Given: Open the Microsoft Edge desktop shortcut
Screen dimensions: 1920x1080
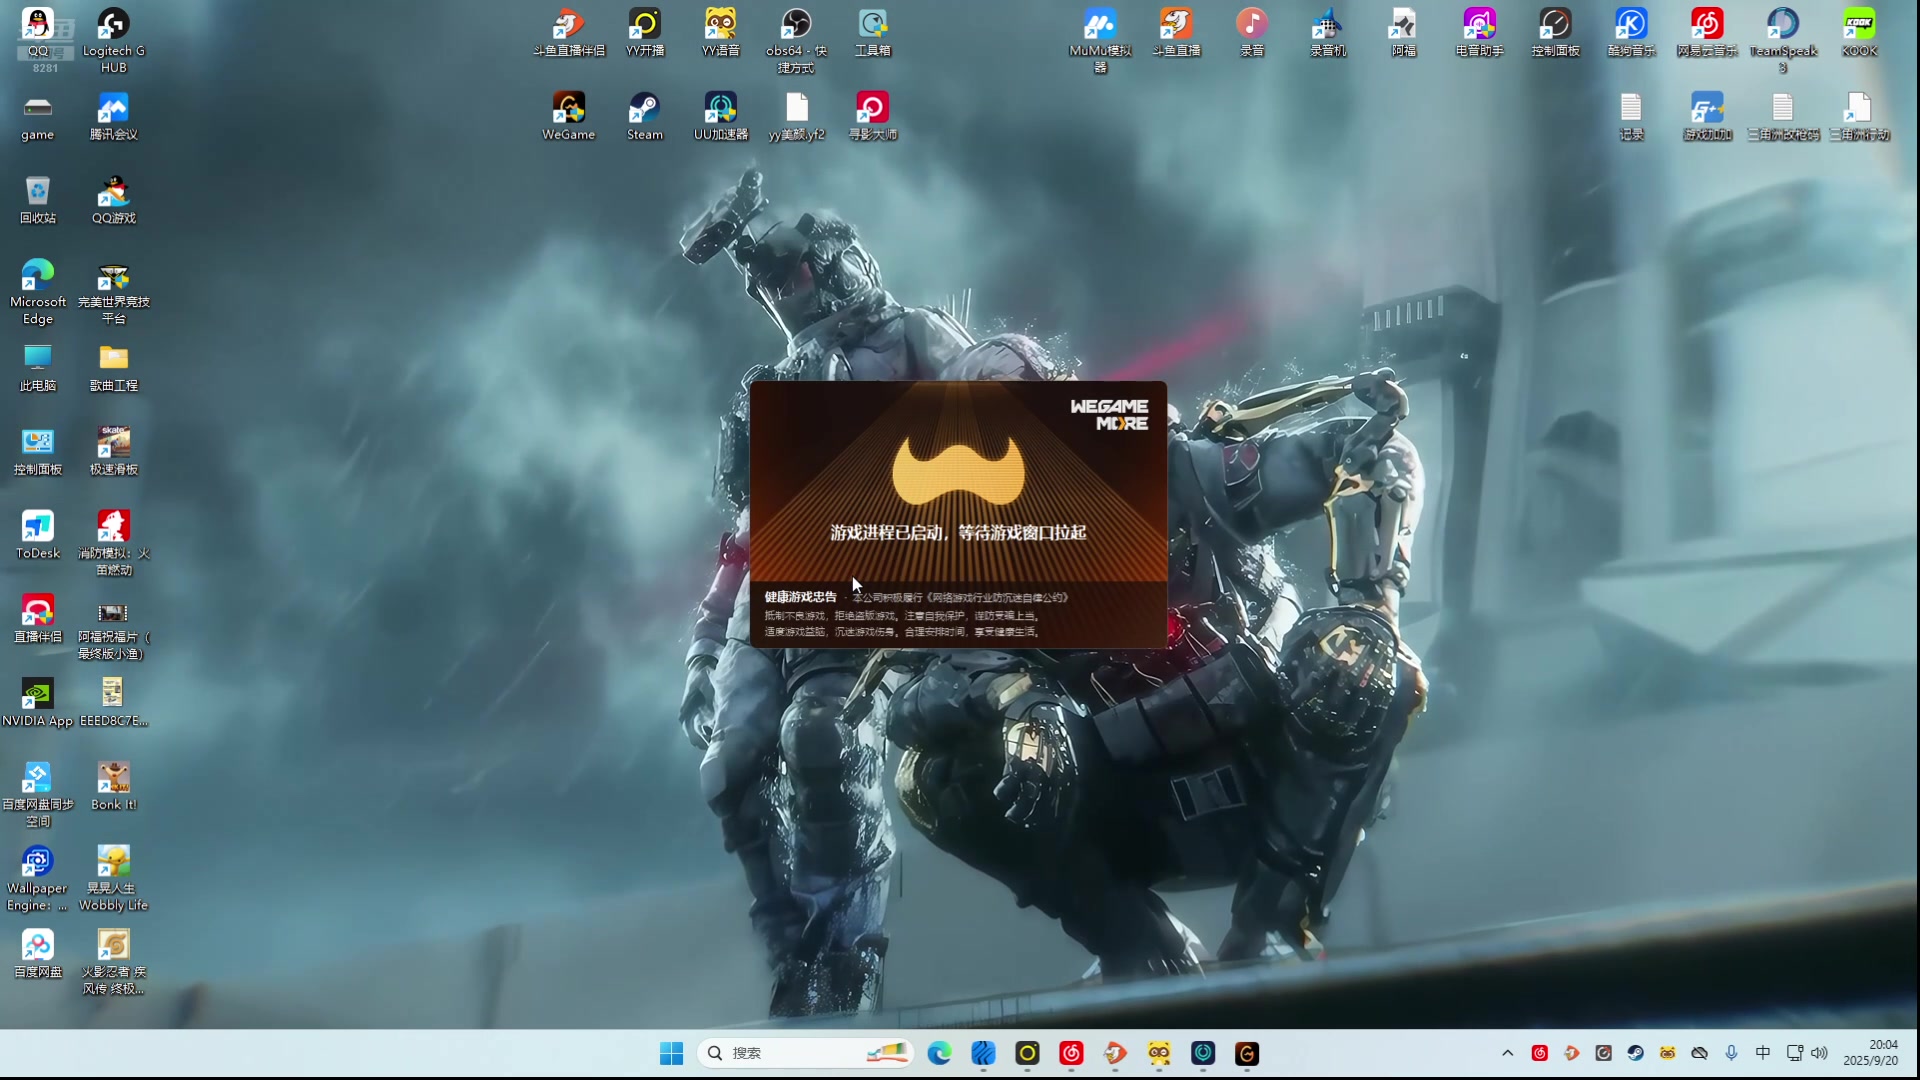Looking at the screenshot, I should (x=38, y=292).
